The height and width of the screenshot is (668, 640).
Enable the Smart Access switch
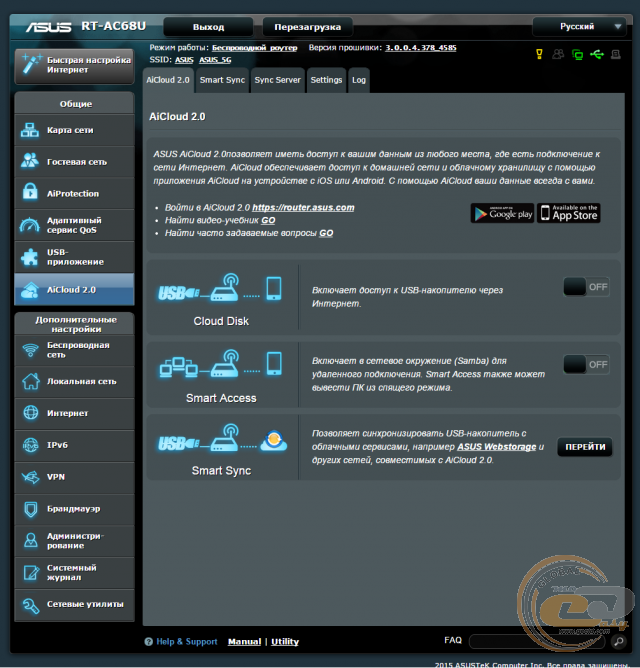[586, 365]
